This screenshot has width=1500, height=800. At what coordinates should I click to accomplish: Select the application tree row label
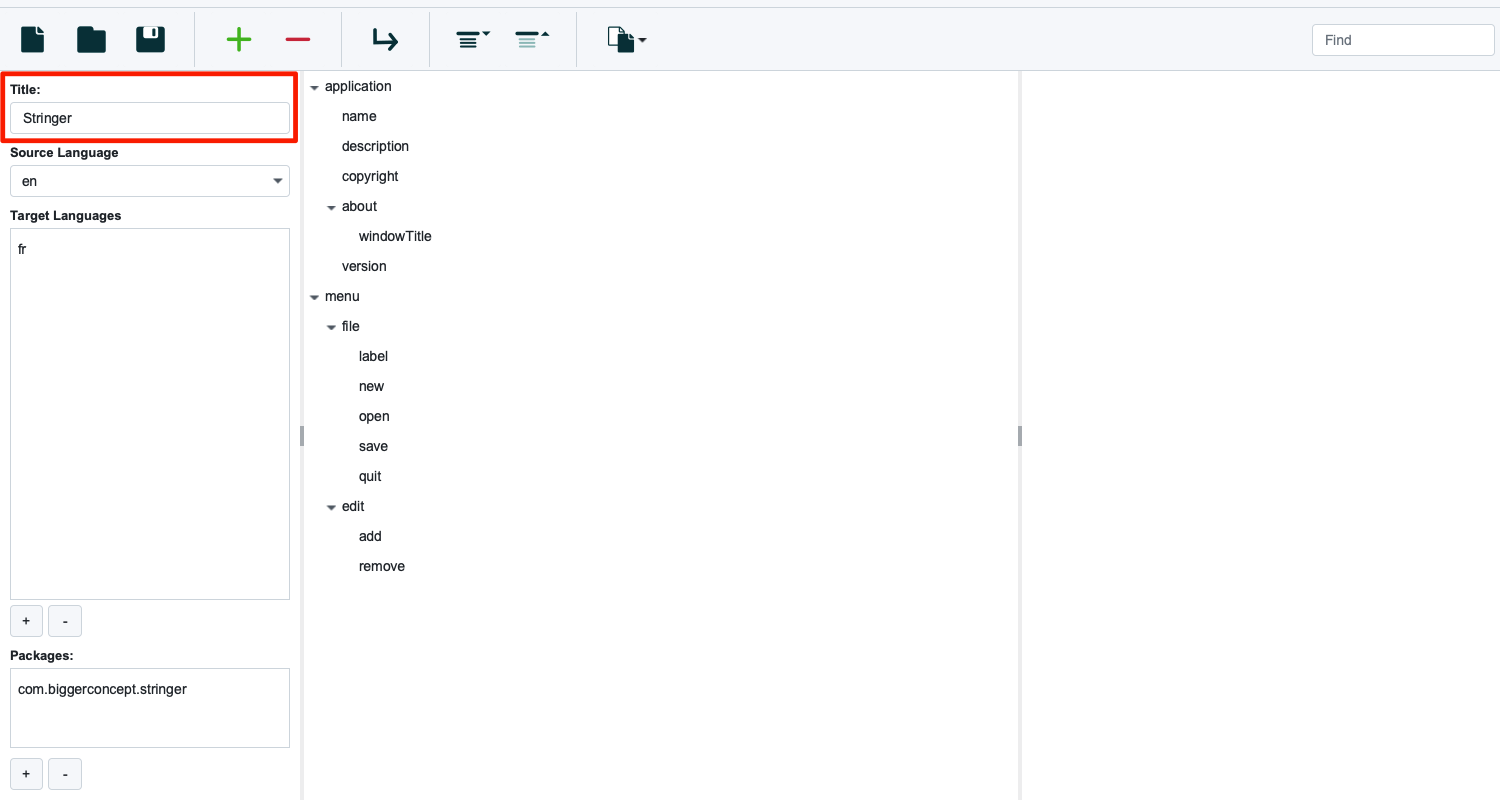click(358, 86)
